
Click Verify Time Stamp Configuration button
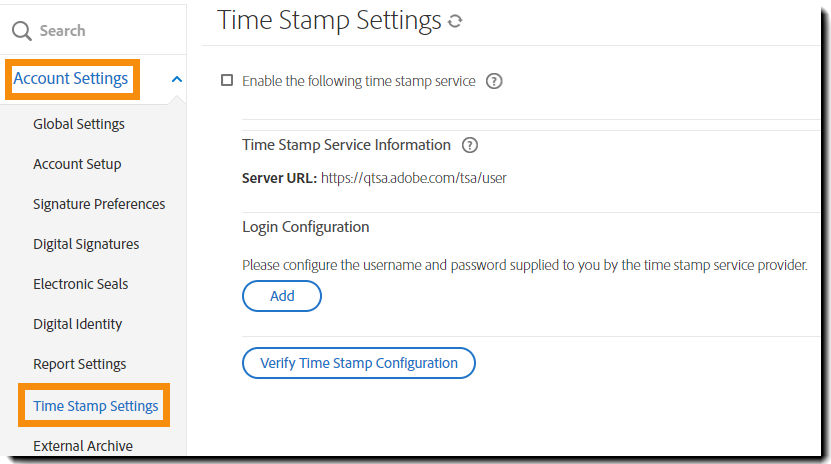358,363
